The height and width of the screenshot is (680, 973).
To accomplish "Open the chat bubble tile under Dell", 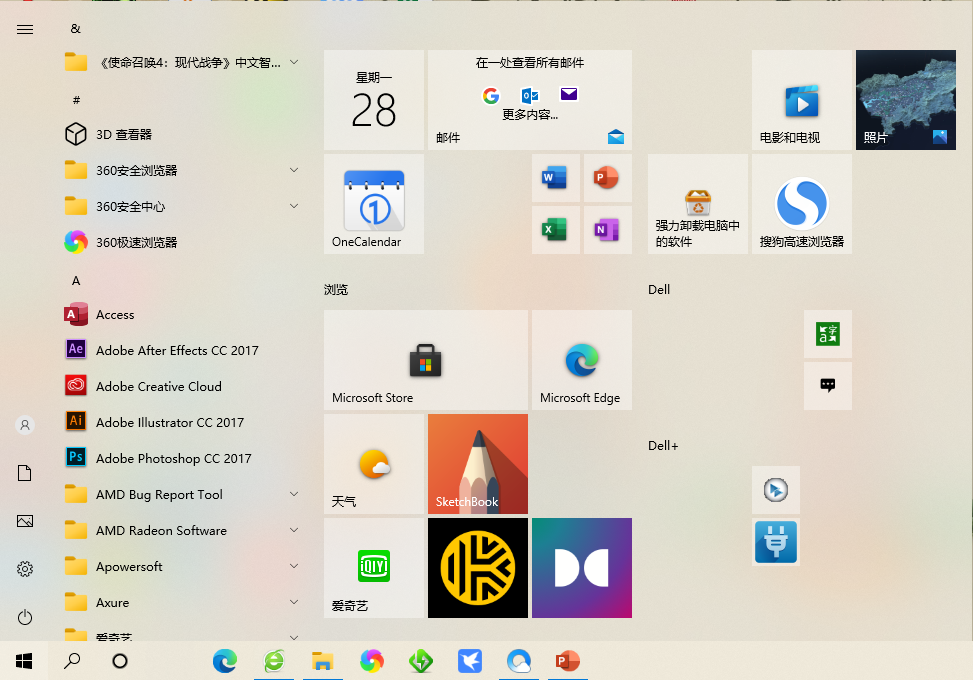I will point(828,386).
